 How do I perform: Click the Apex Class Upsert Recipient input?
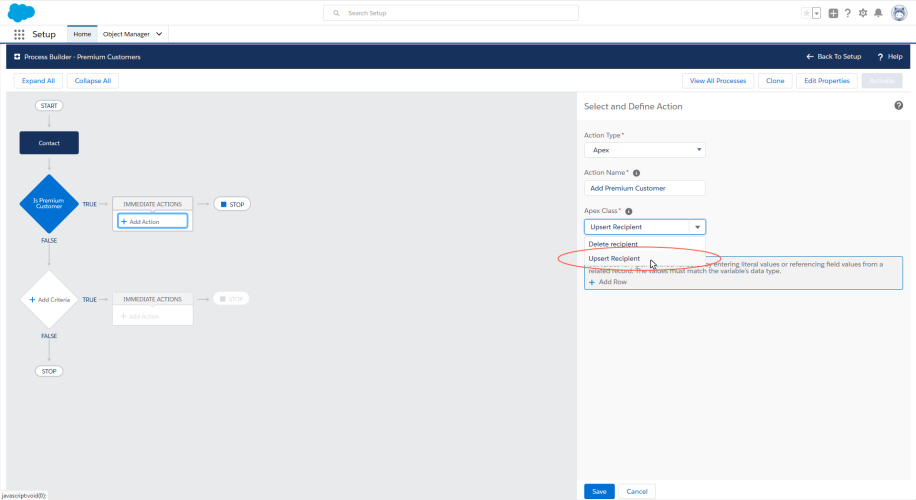[x=637, y=227]
